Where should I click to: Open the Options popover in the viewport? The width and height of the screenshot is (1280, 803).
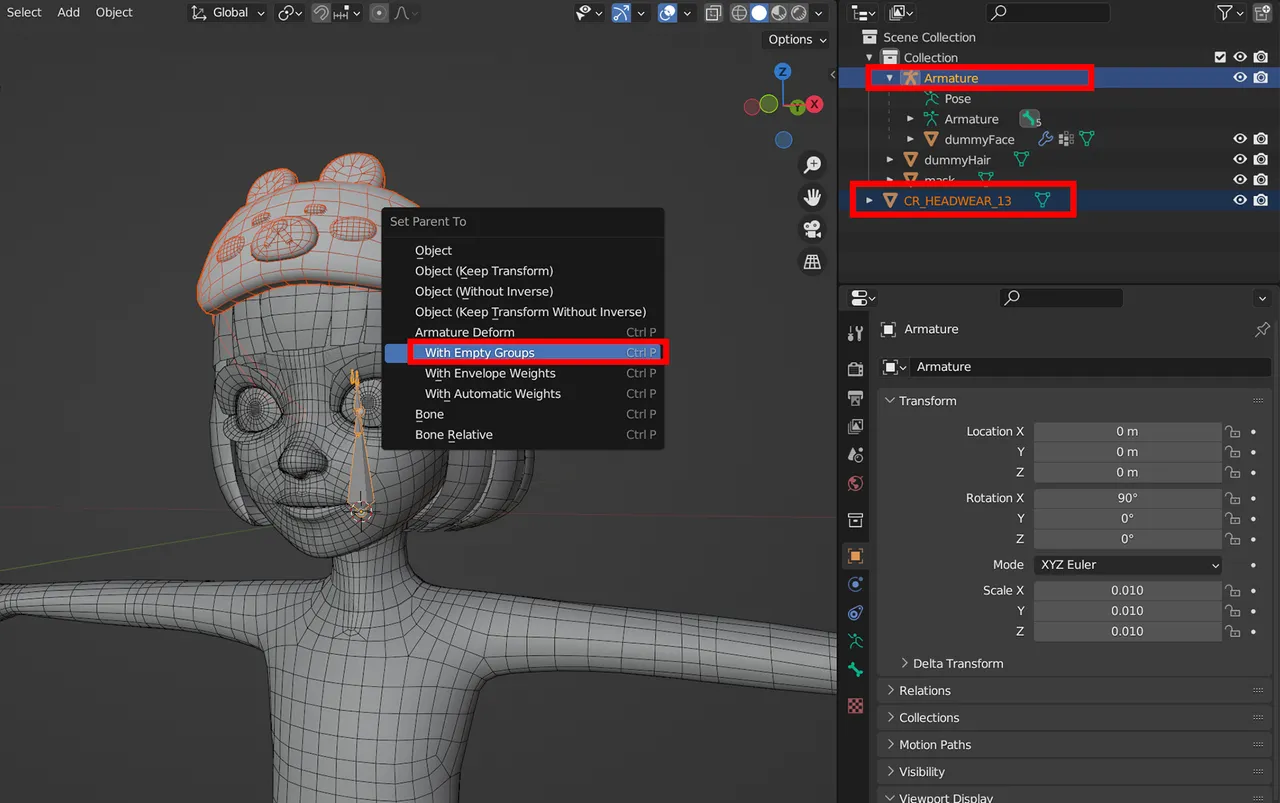tap(795, 39)
